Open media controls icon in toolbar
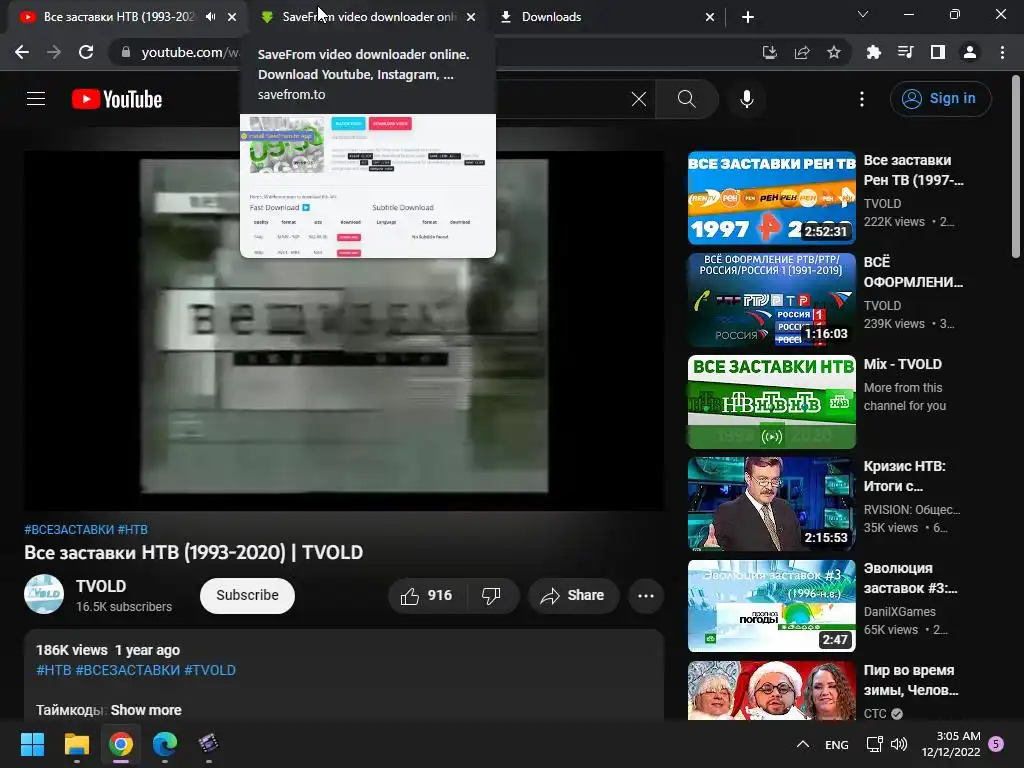Screen dimensions: 1024x768 coord(906,52)
